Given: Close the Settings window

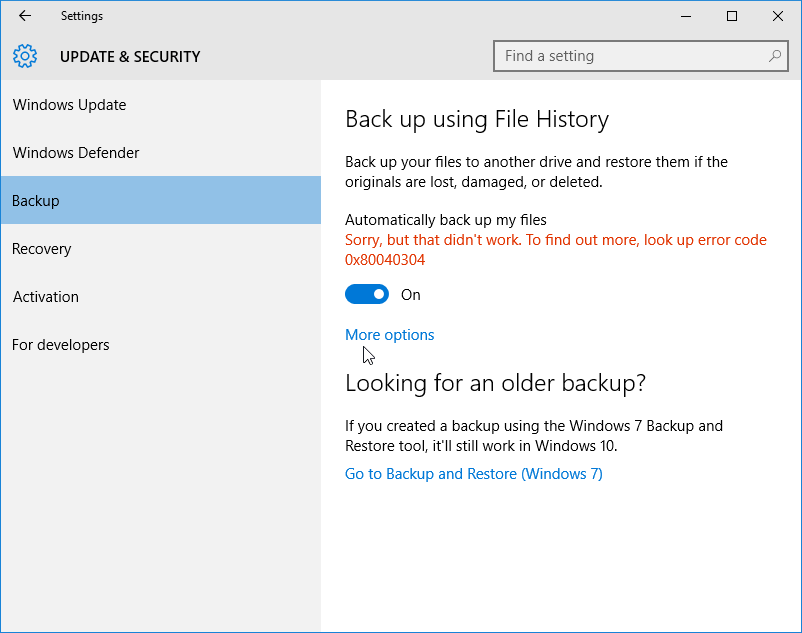Looking at the screenshot, I should point(778,16).
